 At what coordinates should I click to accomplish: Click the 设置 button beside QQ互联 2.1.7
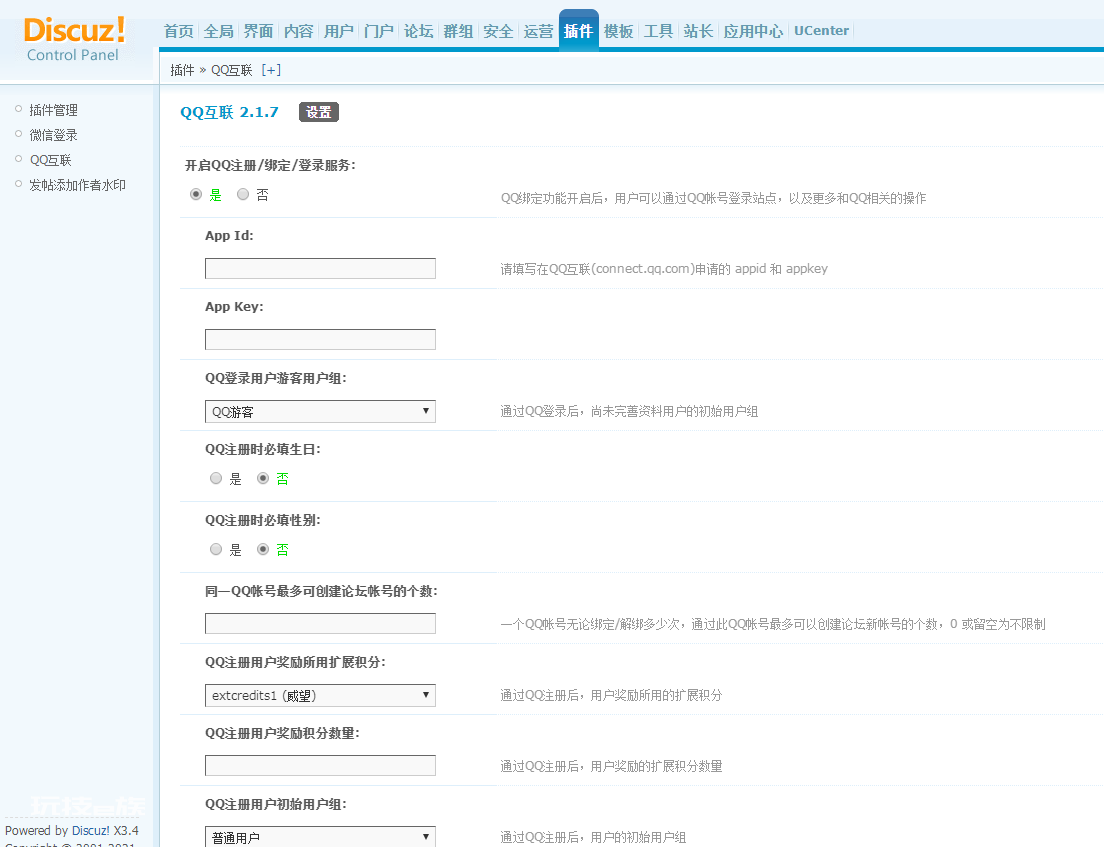click(x=319, y=112)
